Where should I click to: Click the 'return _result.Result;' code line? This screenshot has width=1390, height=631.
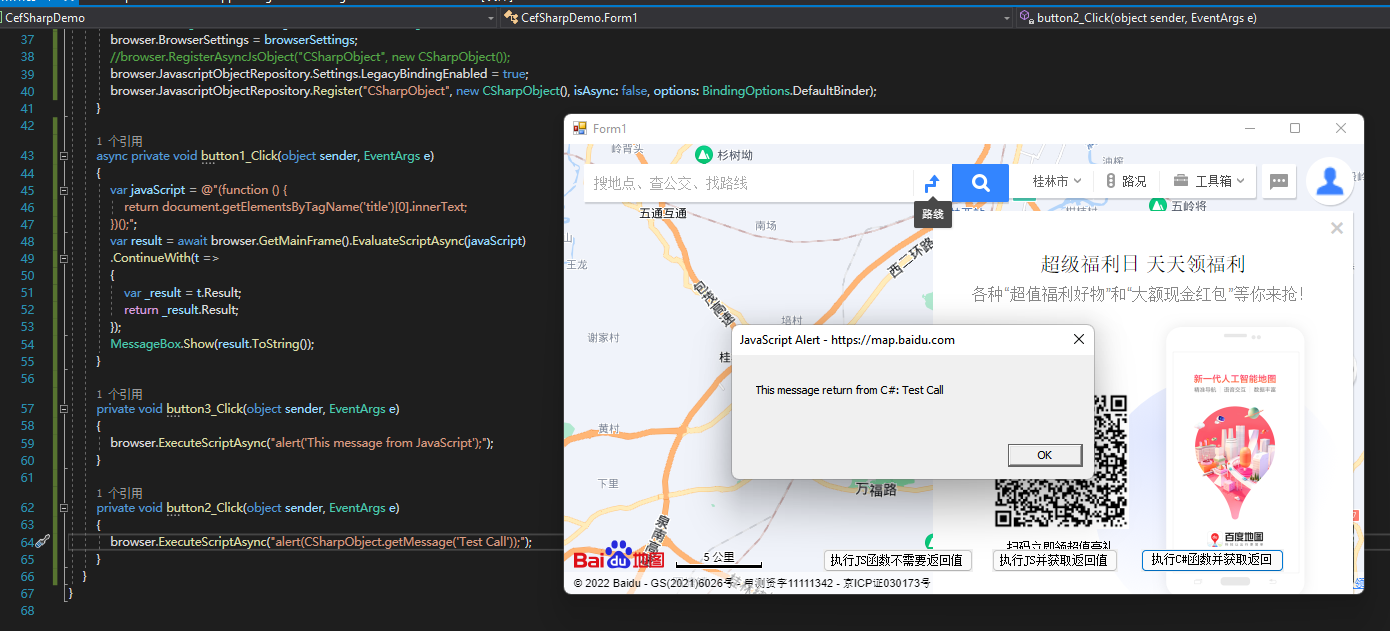[x=181, y=309]
